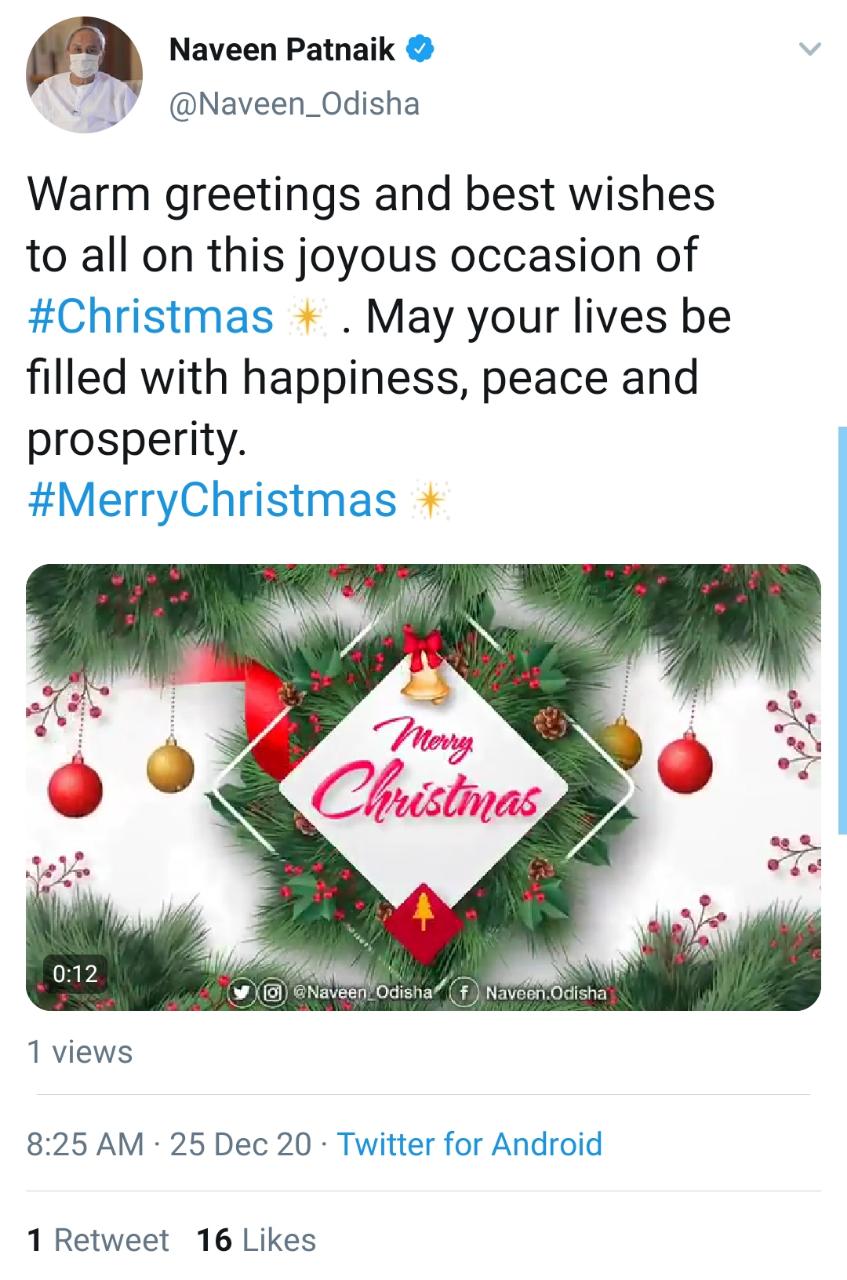Click the Instagram icon in video watermark
The height and width of the screenshot is (1280, 847).
click(x=269, y=992)
